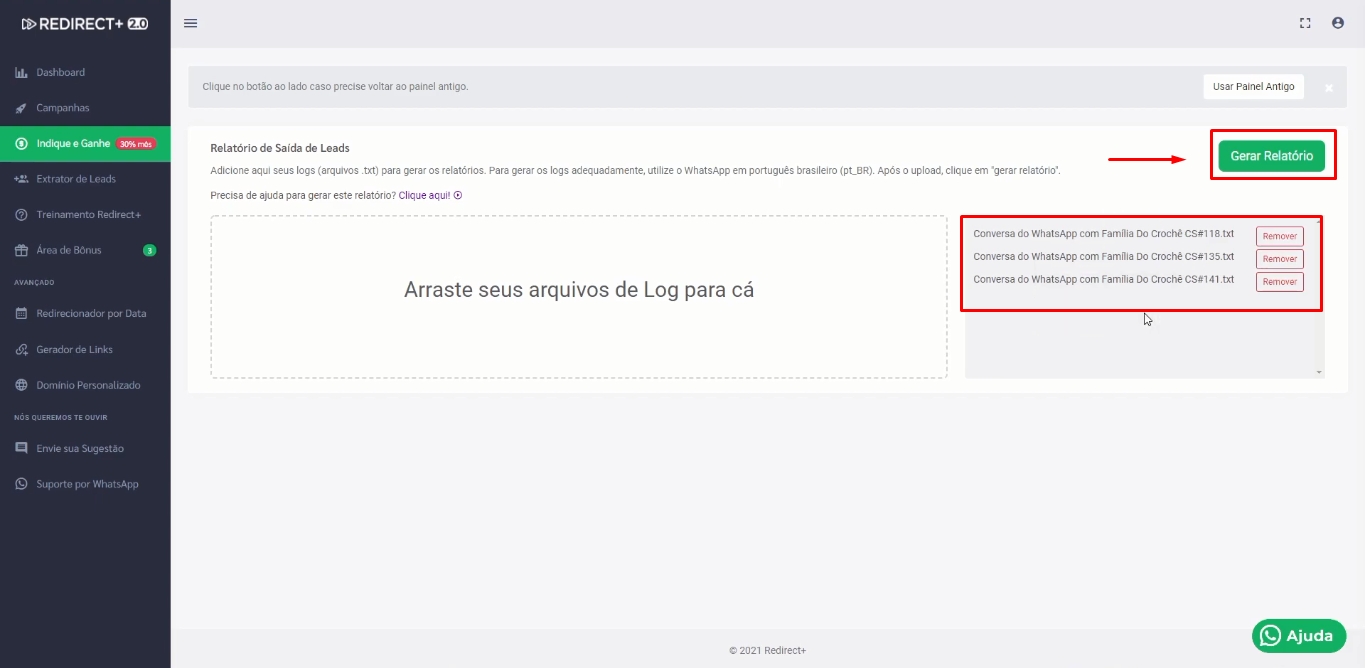Toggle fullscreen mode icon
This screenshot has width=1365, height=668.
click(1305, 23)
